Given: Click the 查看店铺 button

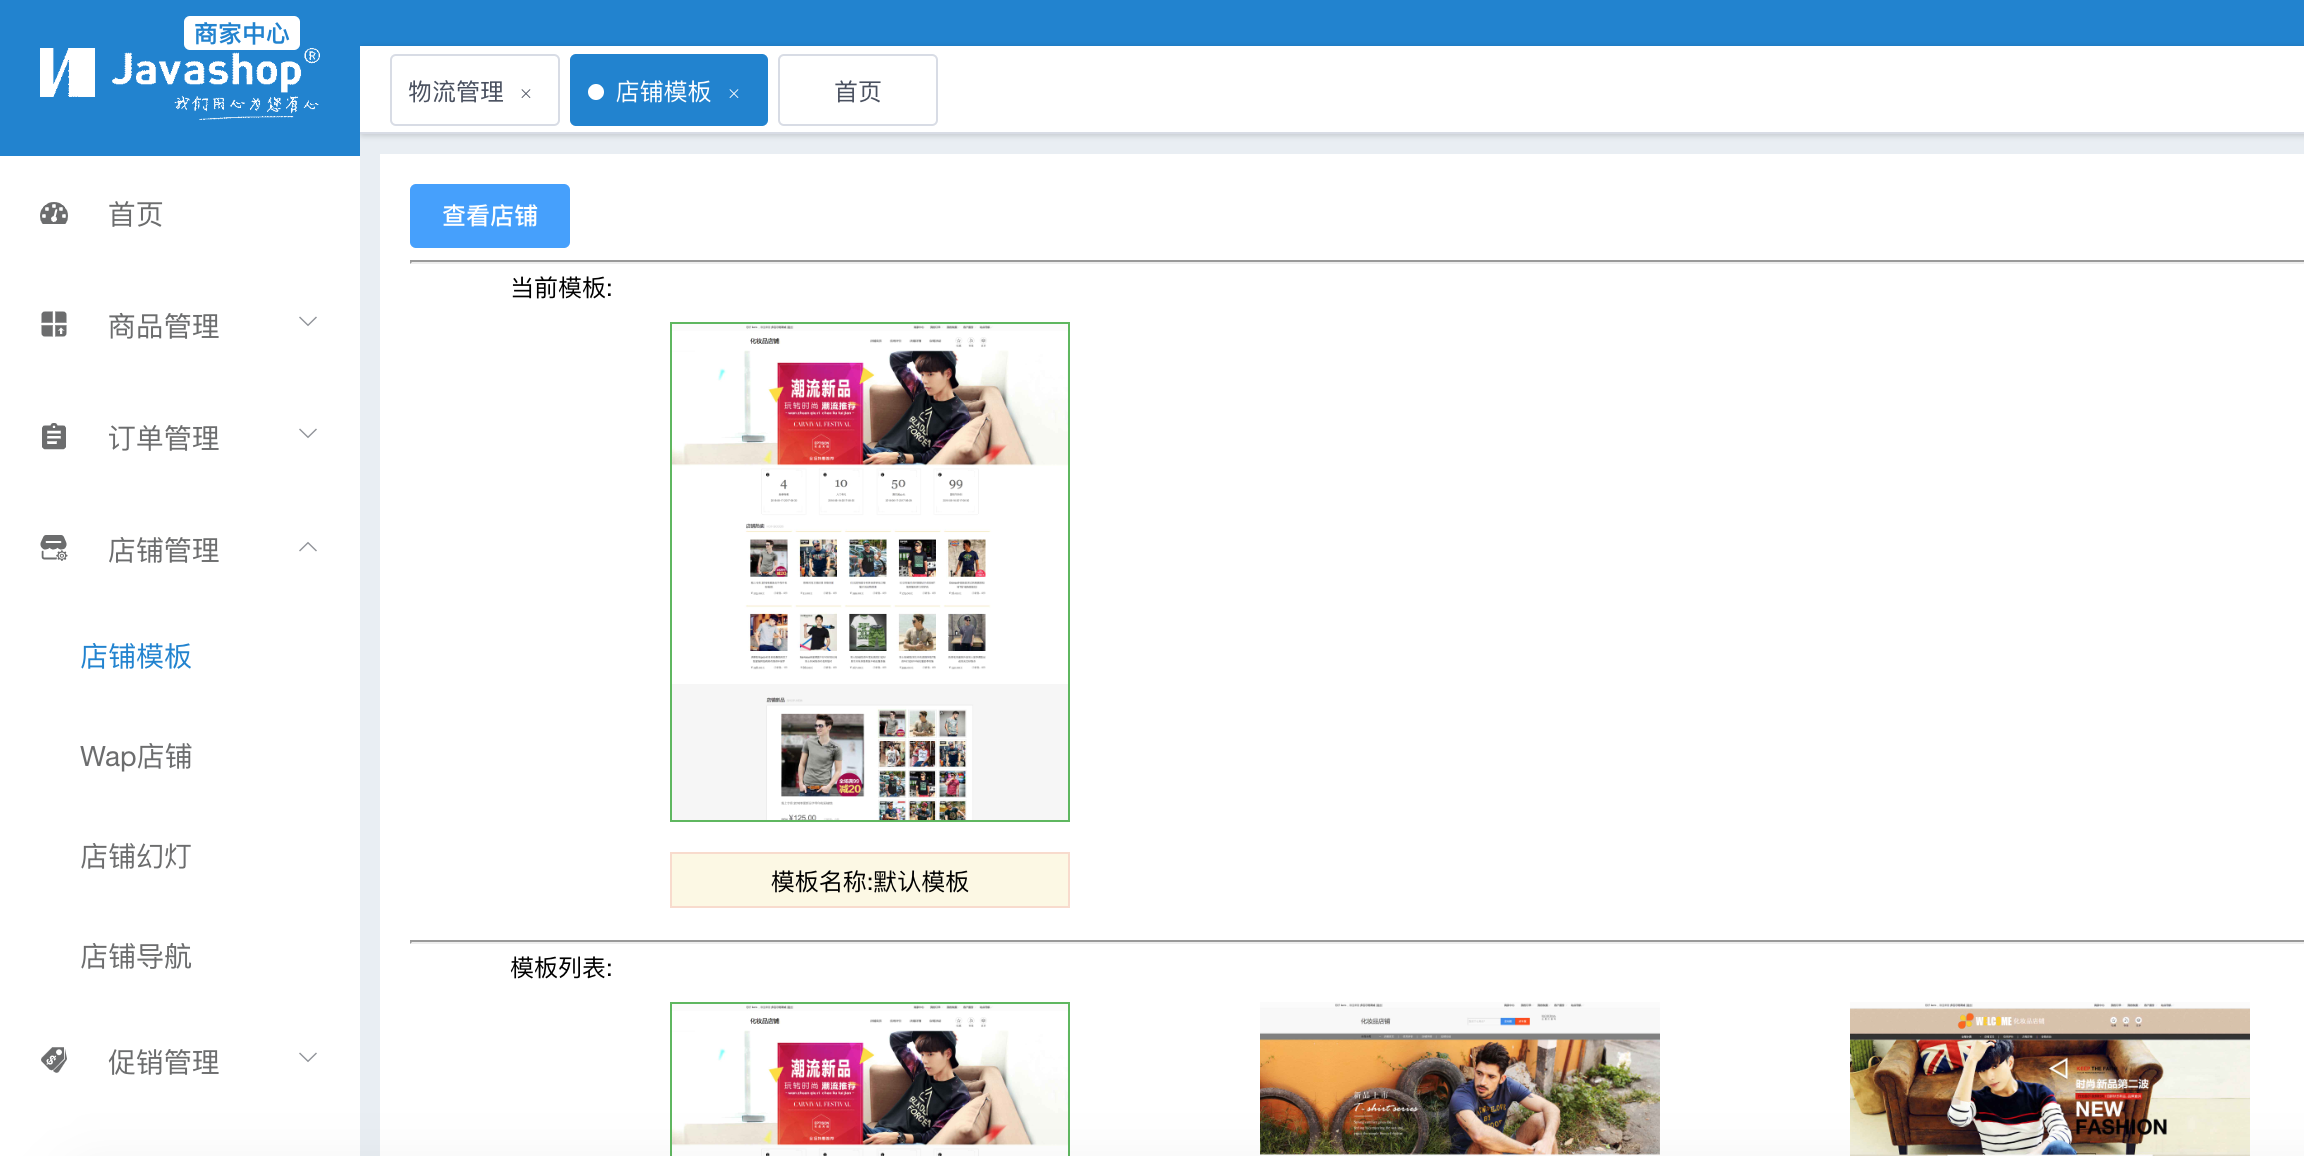Looking at the screenshot, I should pos(490,216).
